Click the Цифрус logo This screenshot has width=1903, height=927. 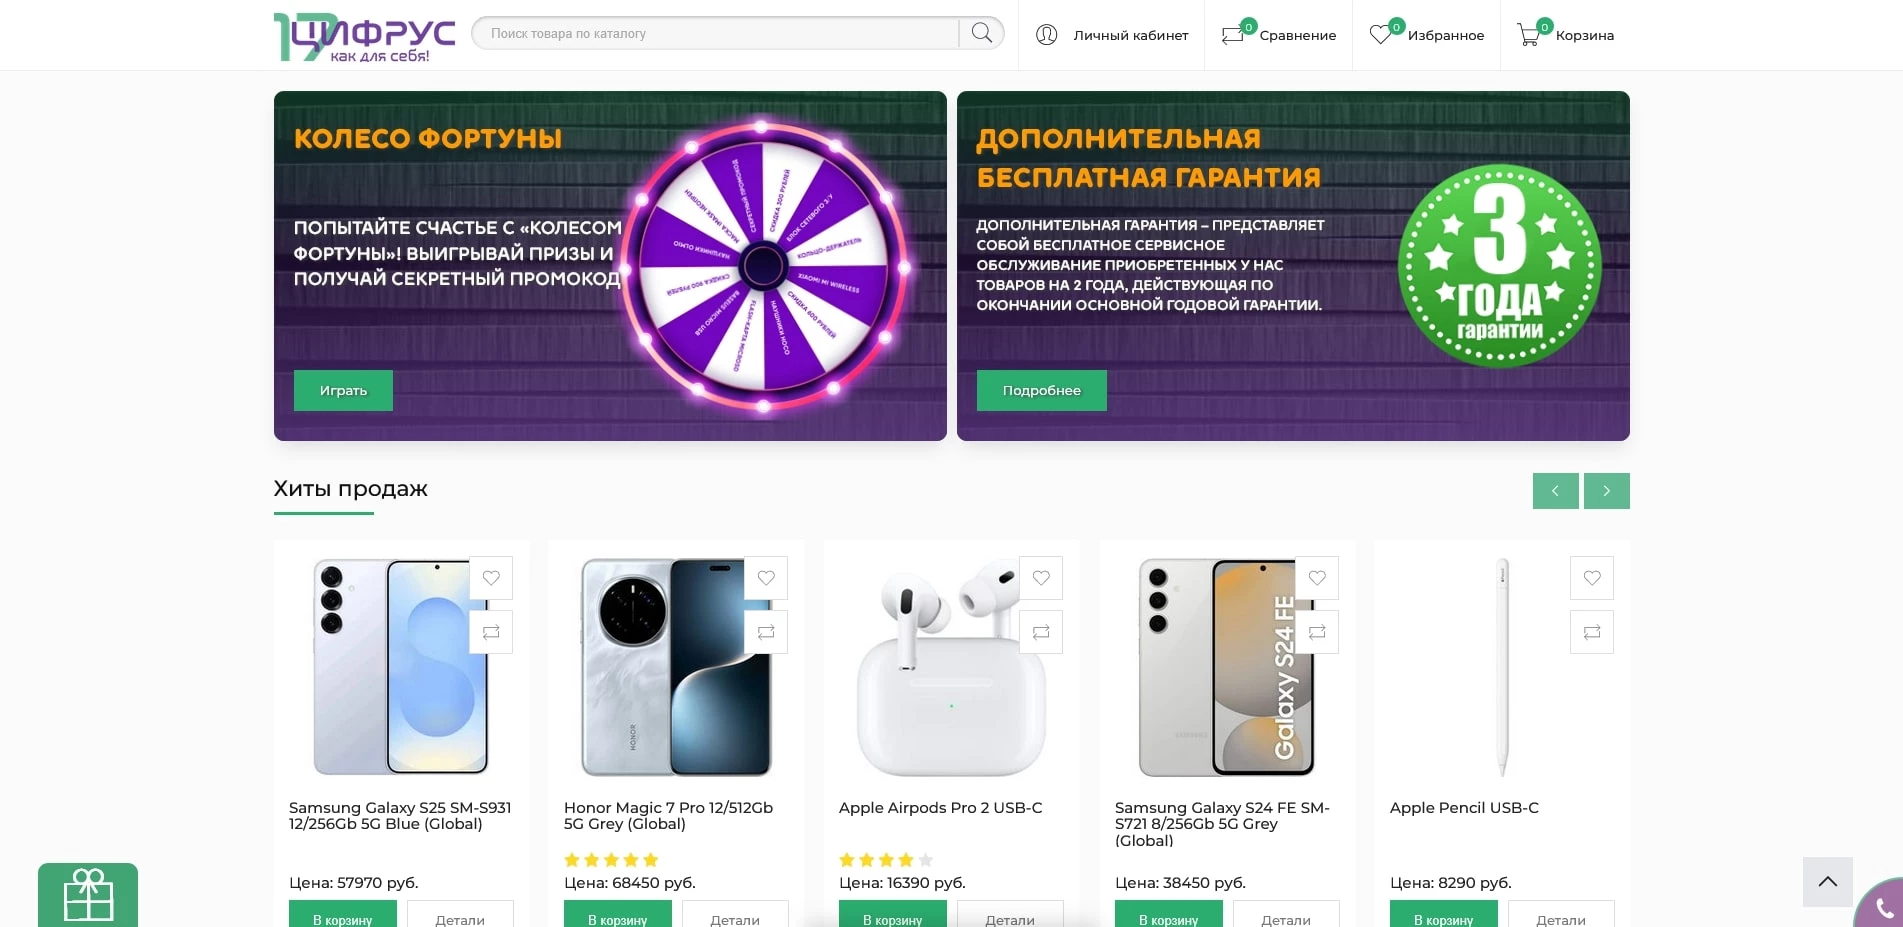pyautogui.click(x=364, y=37)
